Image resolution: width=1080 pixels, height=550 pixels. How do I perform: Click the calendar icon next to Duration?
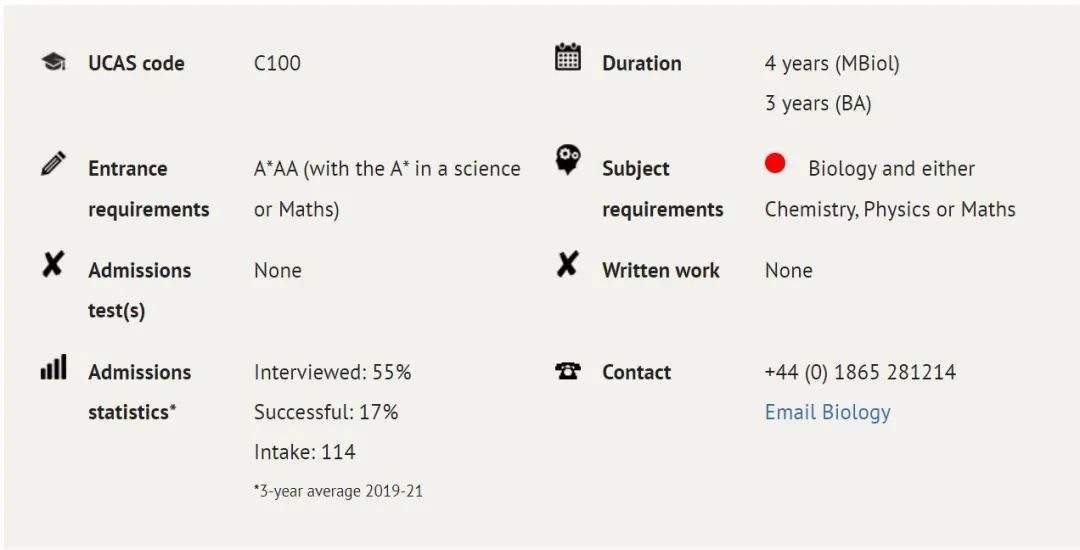[x=568, y=57]
